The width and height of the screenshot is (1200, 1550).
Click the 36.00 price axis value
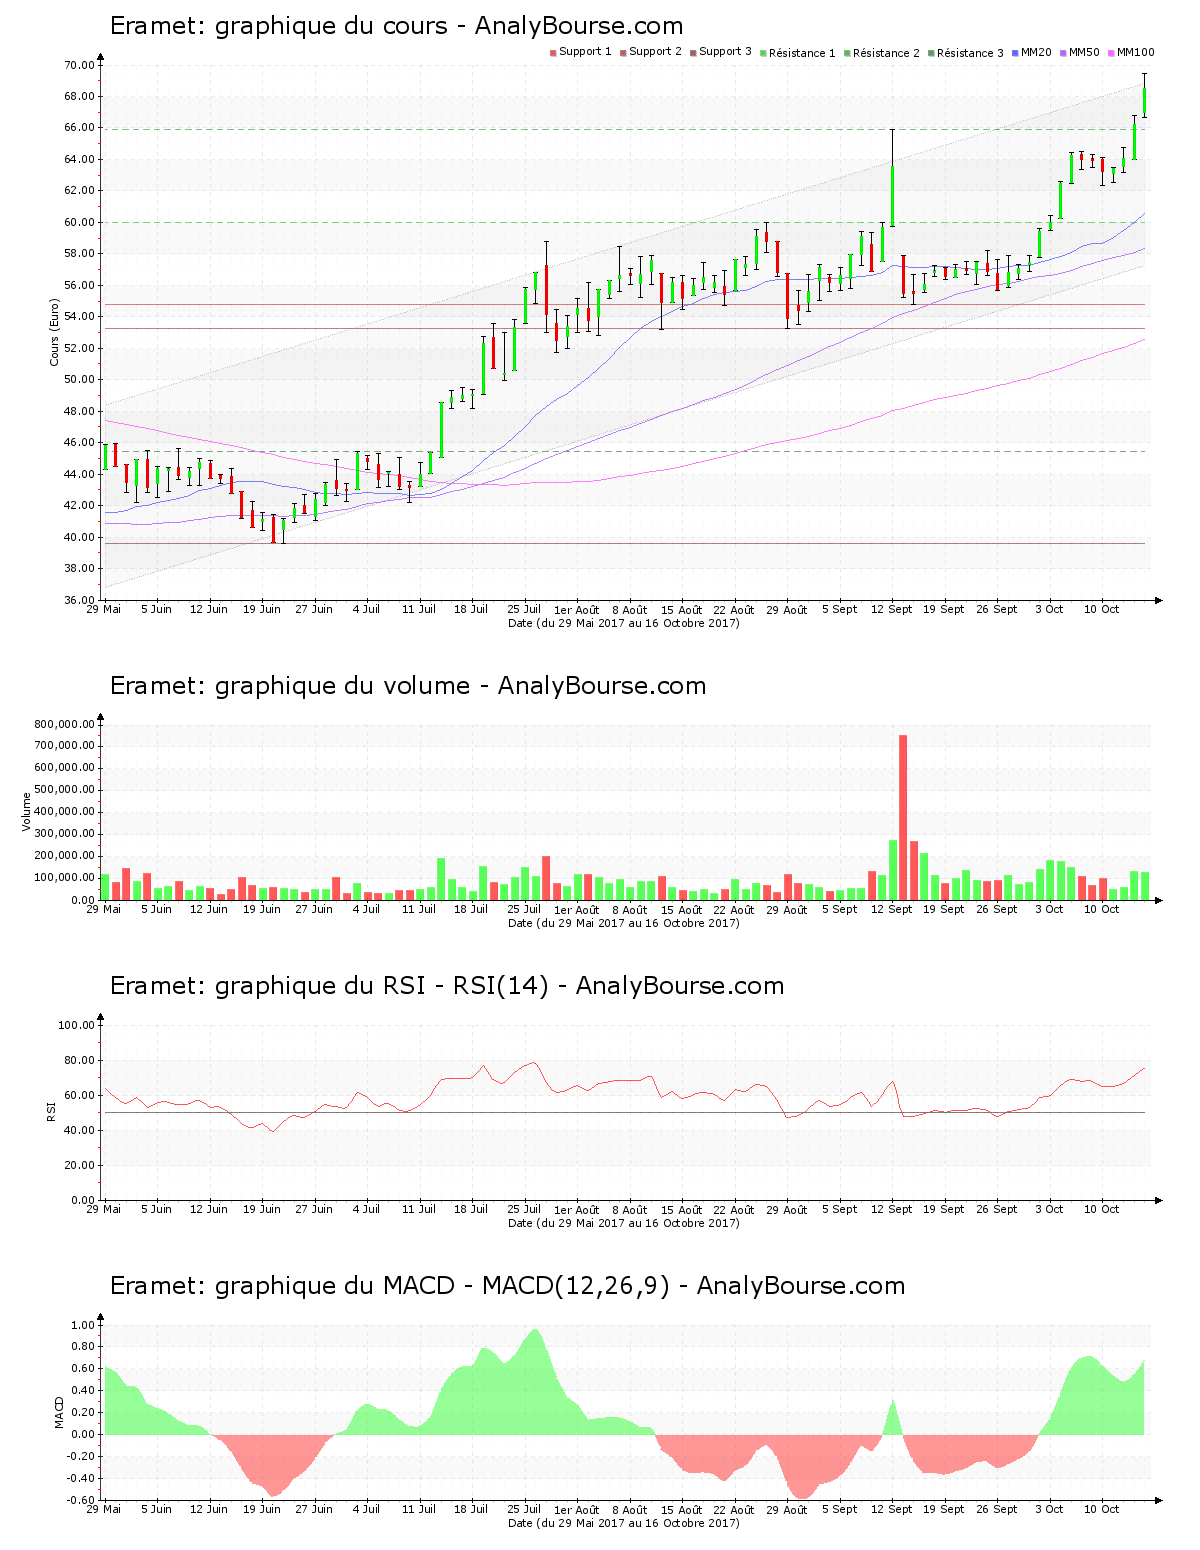pyautogui.click(x=80, y=600)
